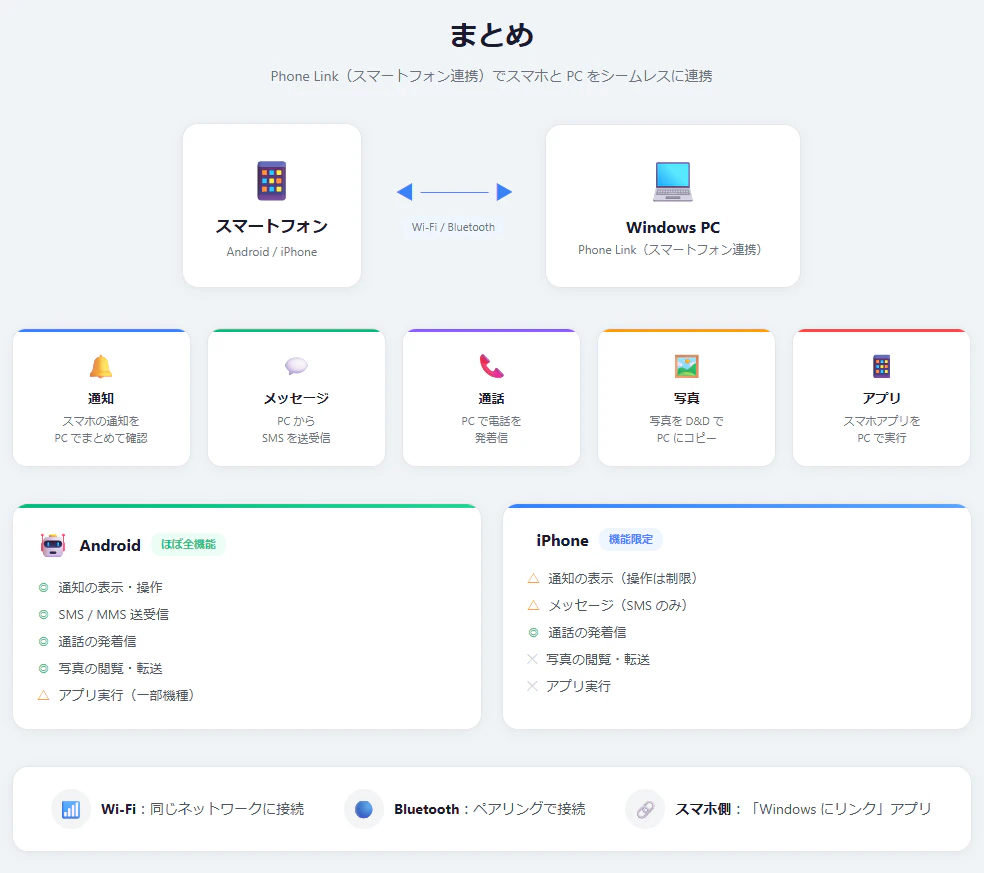Select the Windows PC card heading

click(673, 227)
